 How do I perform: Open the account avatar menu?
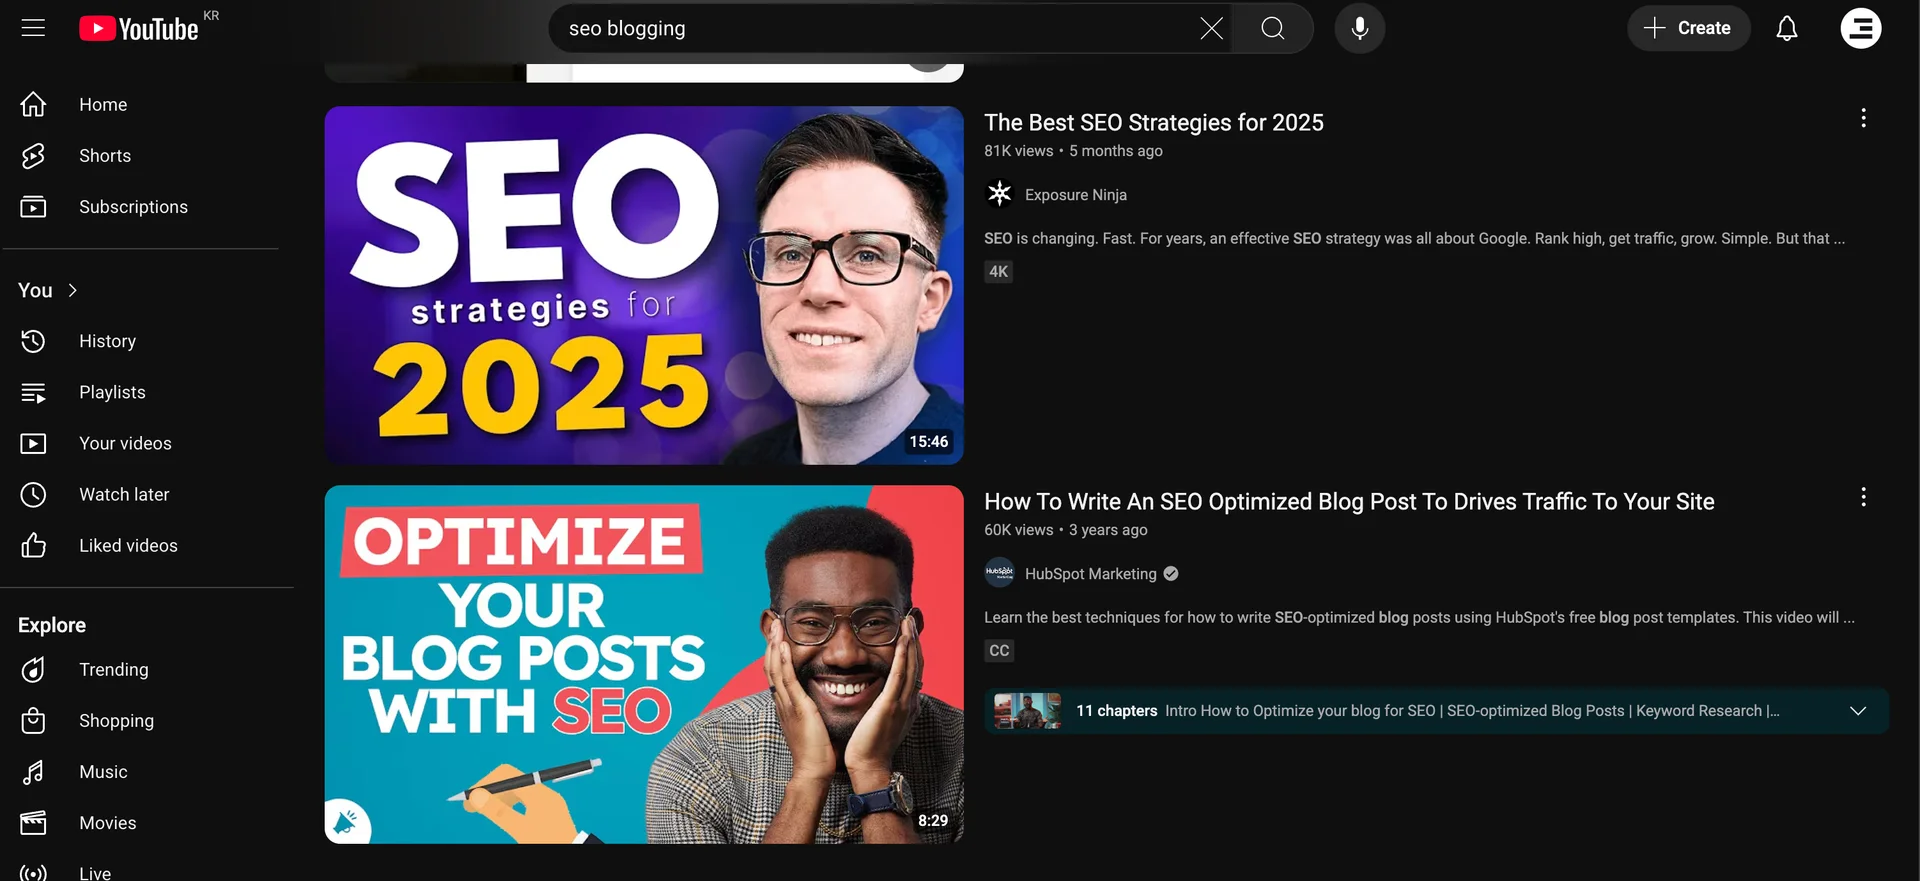(x=1860, y=28)
